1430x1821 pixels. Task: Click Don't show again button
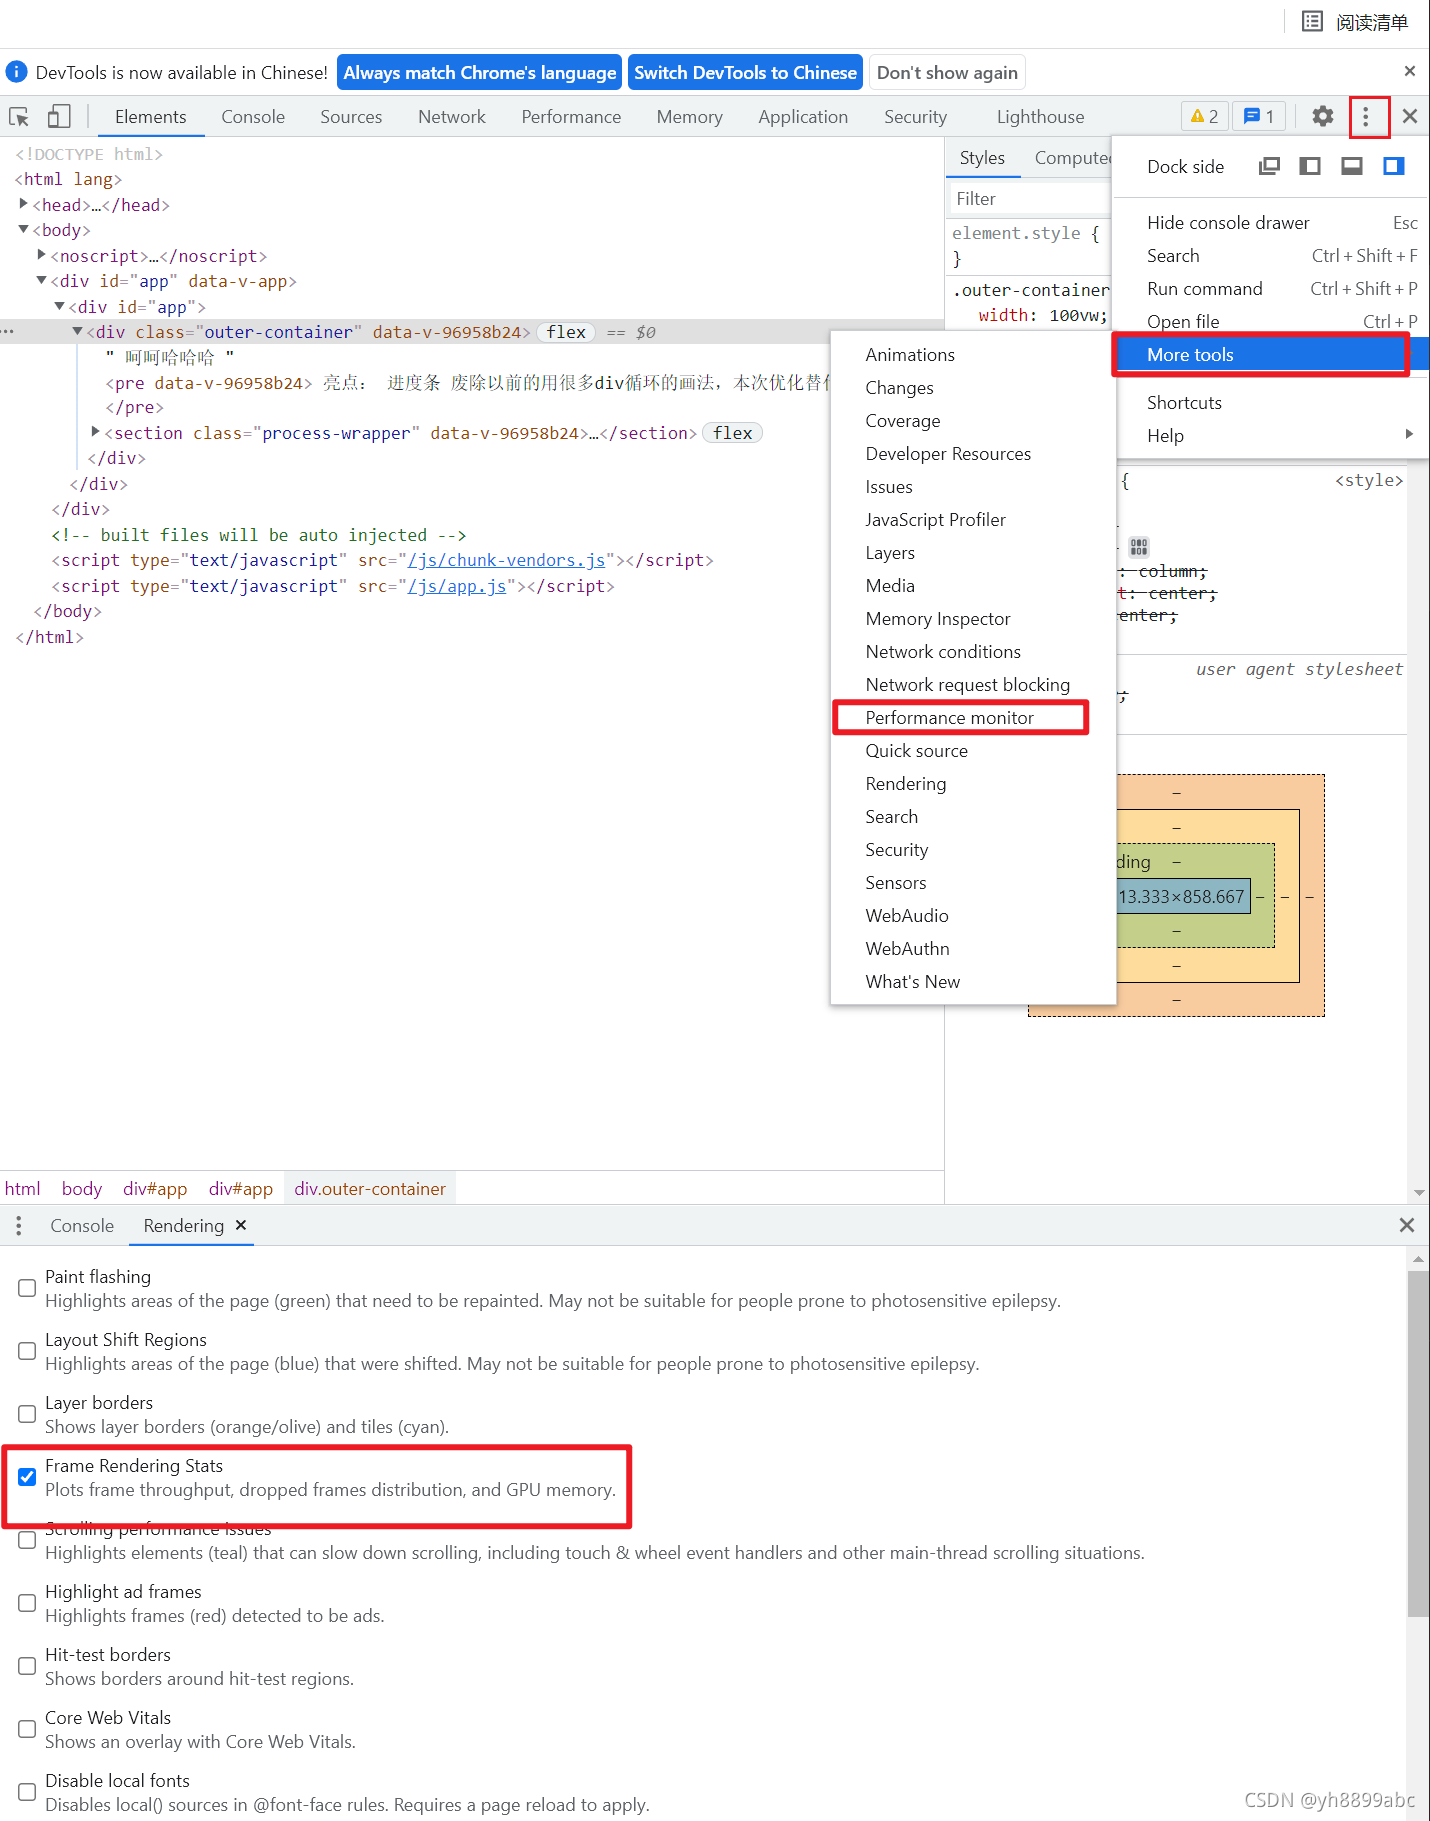[x=947, y=73]
